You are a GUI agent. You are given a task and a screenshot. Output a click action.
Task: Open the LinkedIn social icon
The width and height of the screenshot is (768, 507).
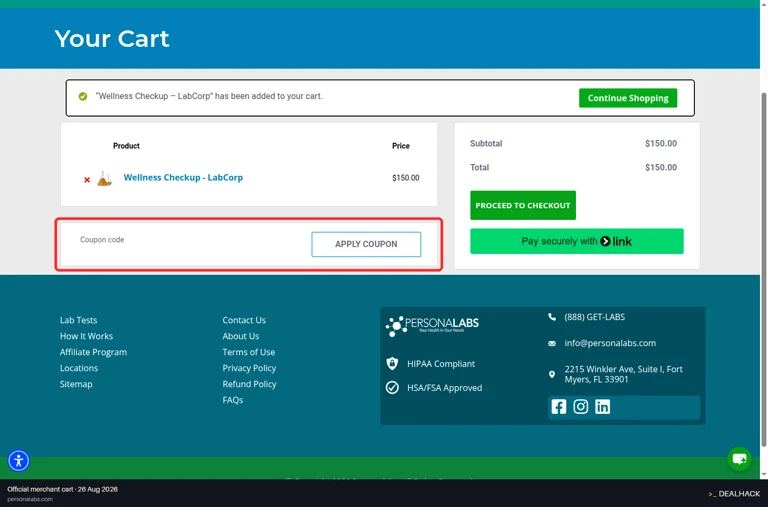coord(602,407)
